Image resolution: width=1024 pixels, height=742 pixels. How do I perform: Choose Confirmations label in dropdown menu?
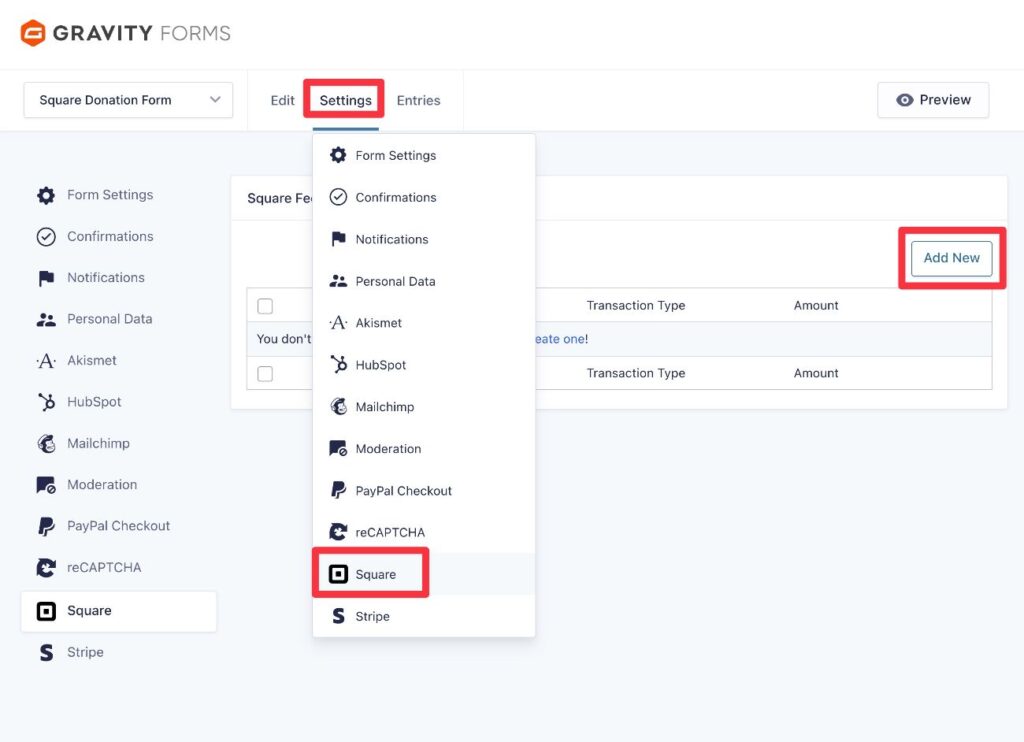[396, 197]
